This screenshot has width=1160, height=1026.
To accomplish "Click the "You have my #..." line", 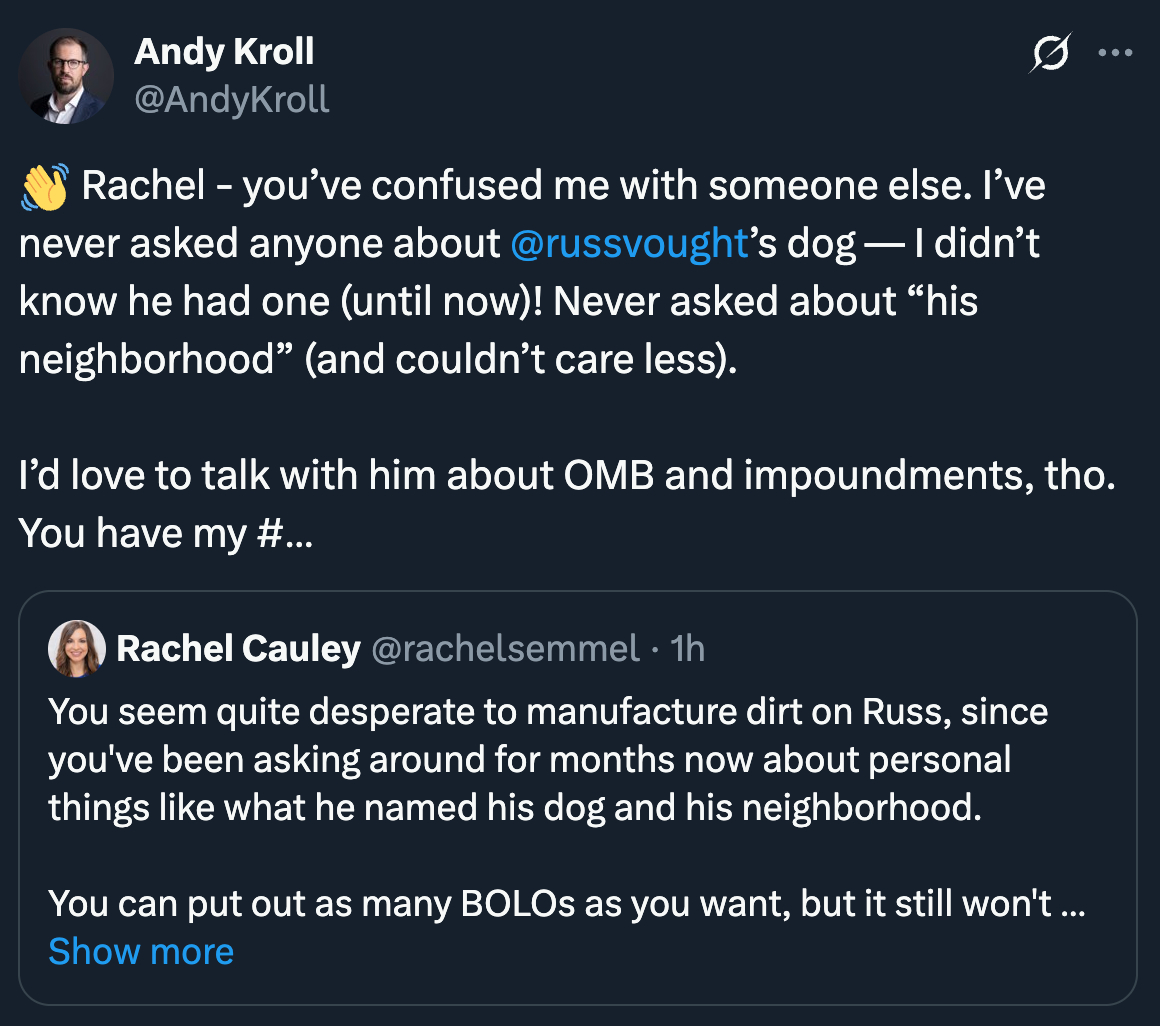I will coord(165,534).
